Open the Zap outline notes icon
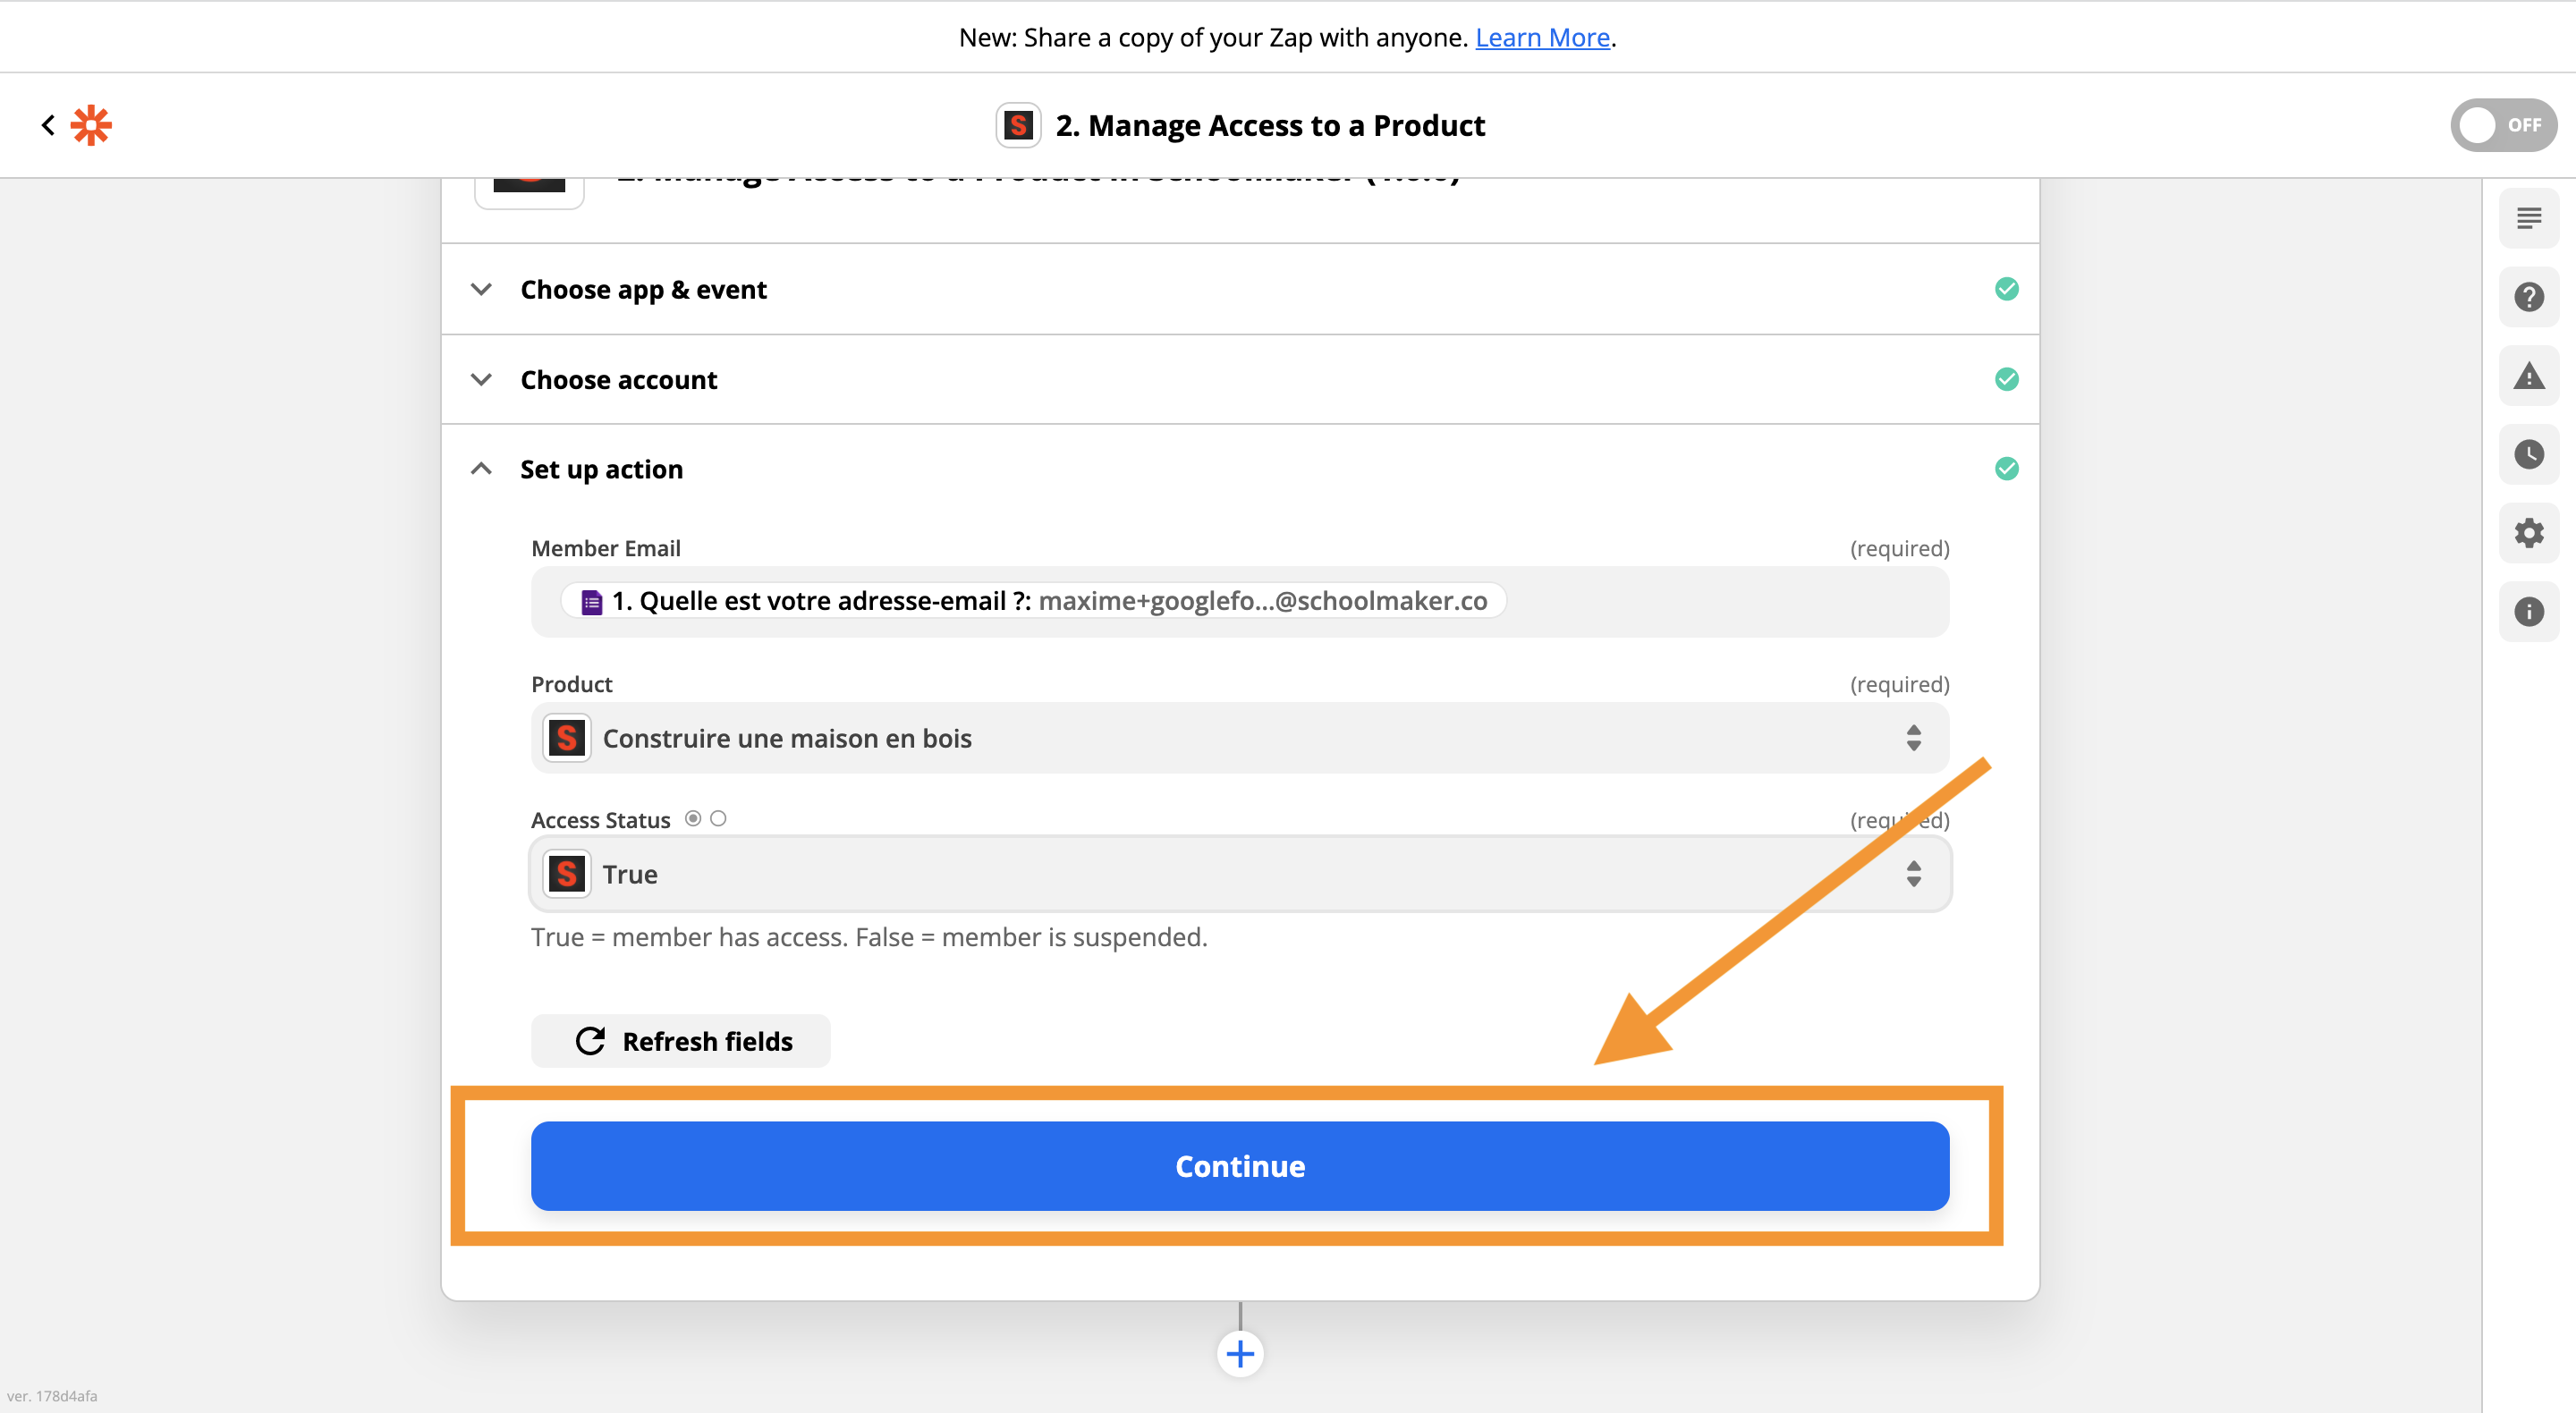This screenshot has width=2576, height=1413. [x=2528, y=218]
